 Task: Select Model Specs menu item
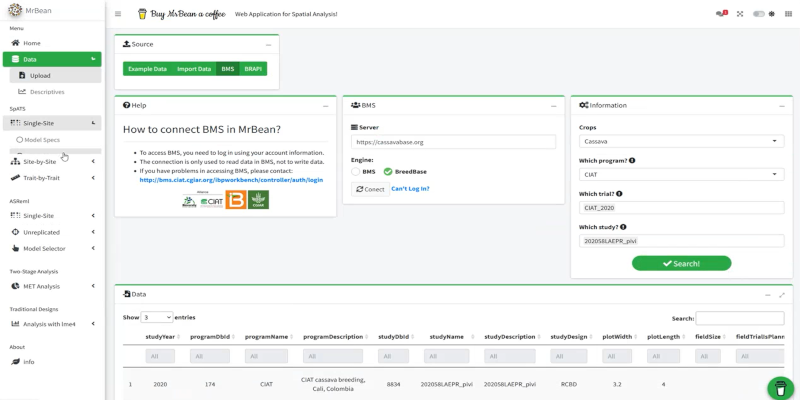(55, 139)
